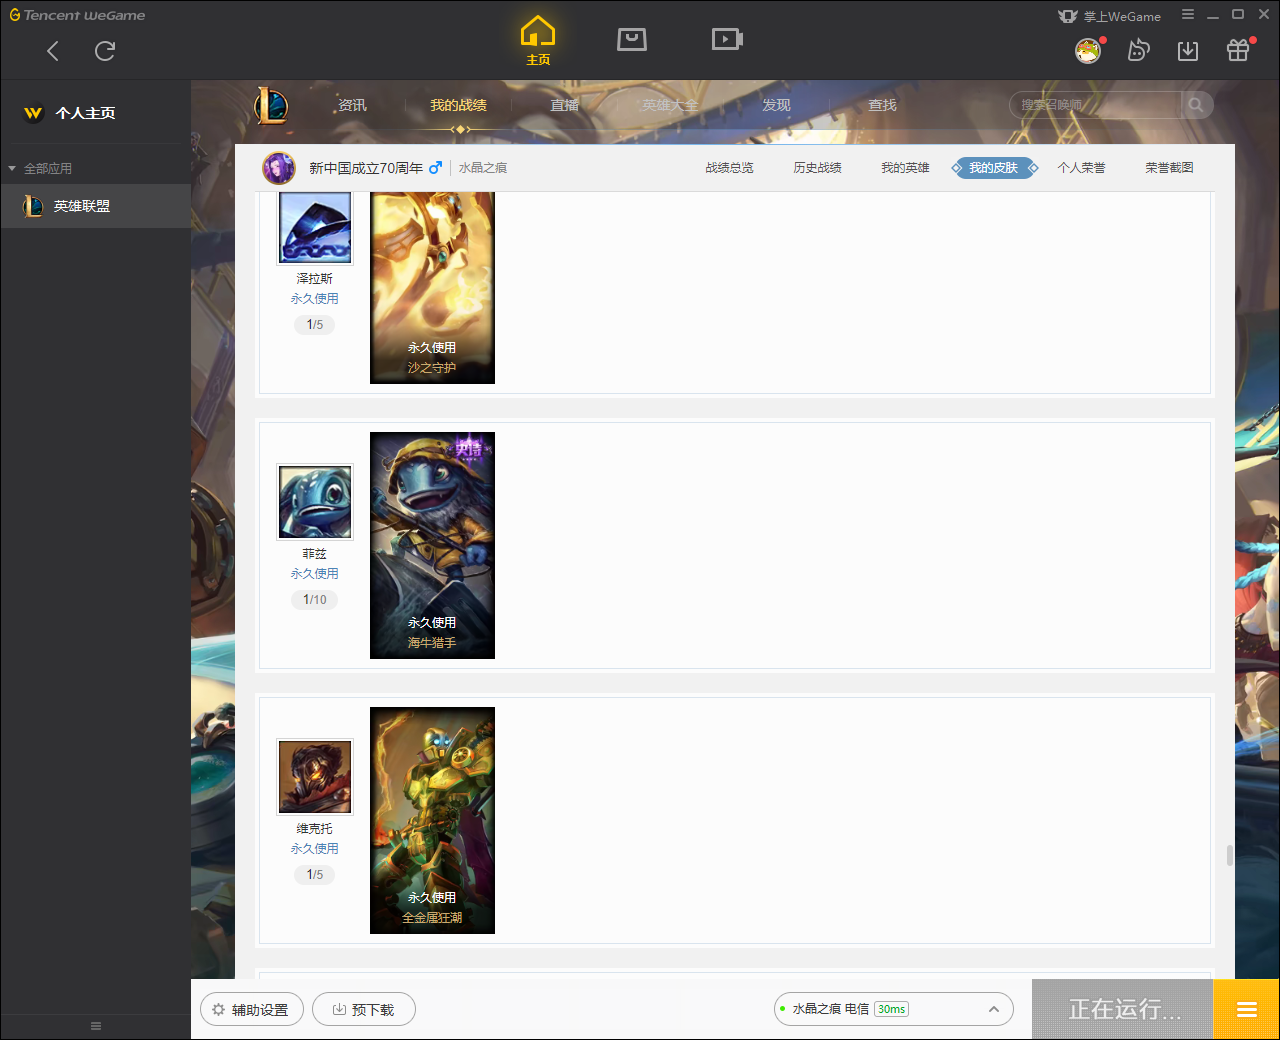Click the back arrow icon
Viewport: 1280px width, 1040px height.
[53, 51]
